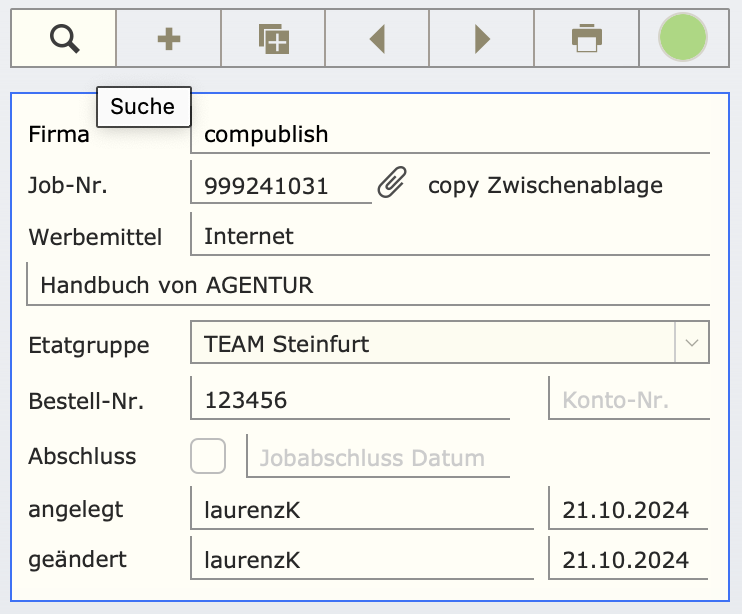Open the Etatgruppe dropdown arrow
The image size is (742, 614).
tap(692, 342)
